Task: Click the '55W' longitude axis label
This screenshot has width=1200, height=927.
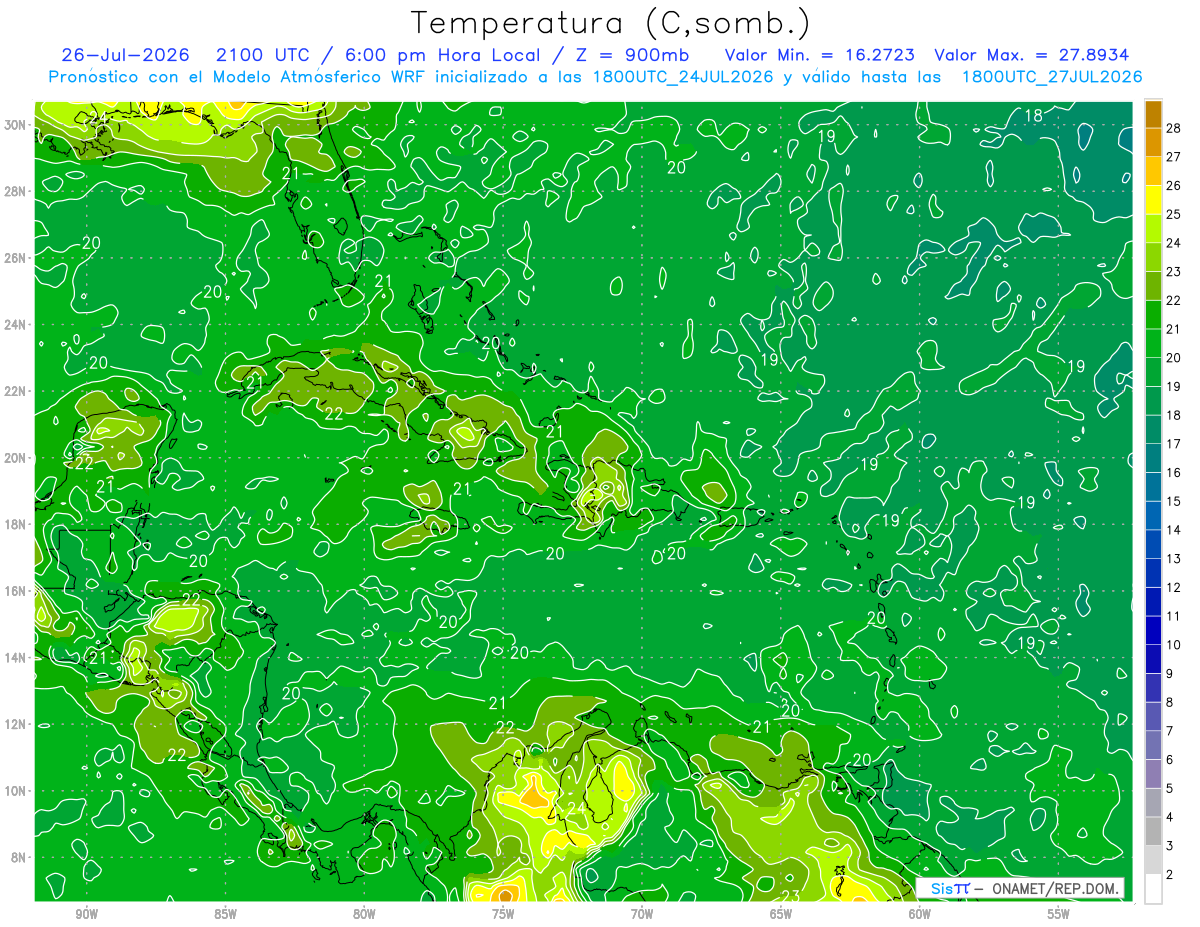Action: (1059, 914)
